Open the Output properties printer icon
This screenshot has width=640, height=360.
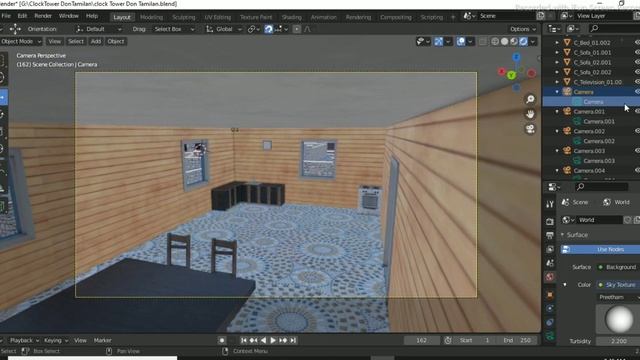click(x=550, y=236)
